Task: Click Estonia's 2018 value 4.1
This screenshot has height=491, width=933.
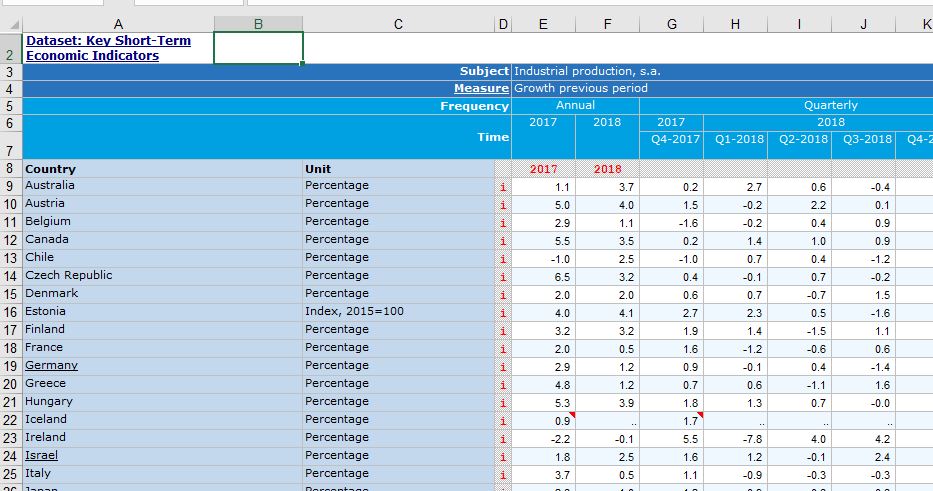Action: pos(608,313)
